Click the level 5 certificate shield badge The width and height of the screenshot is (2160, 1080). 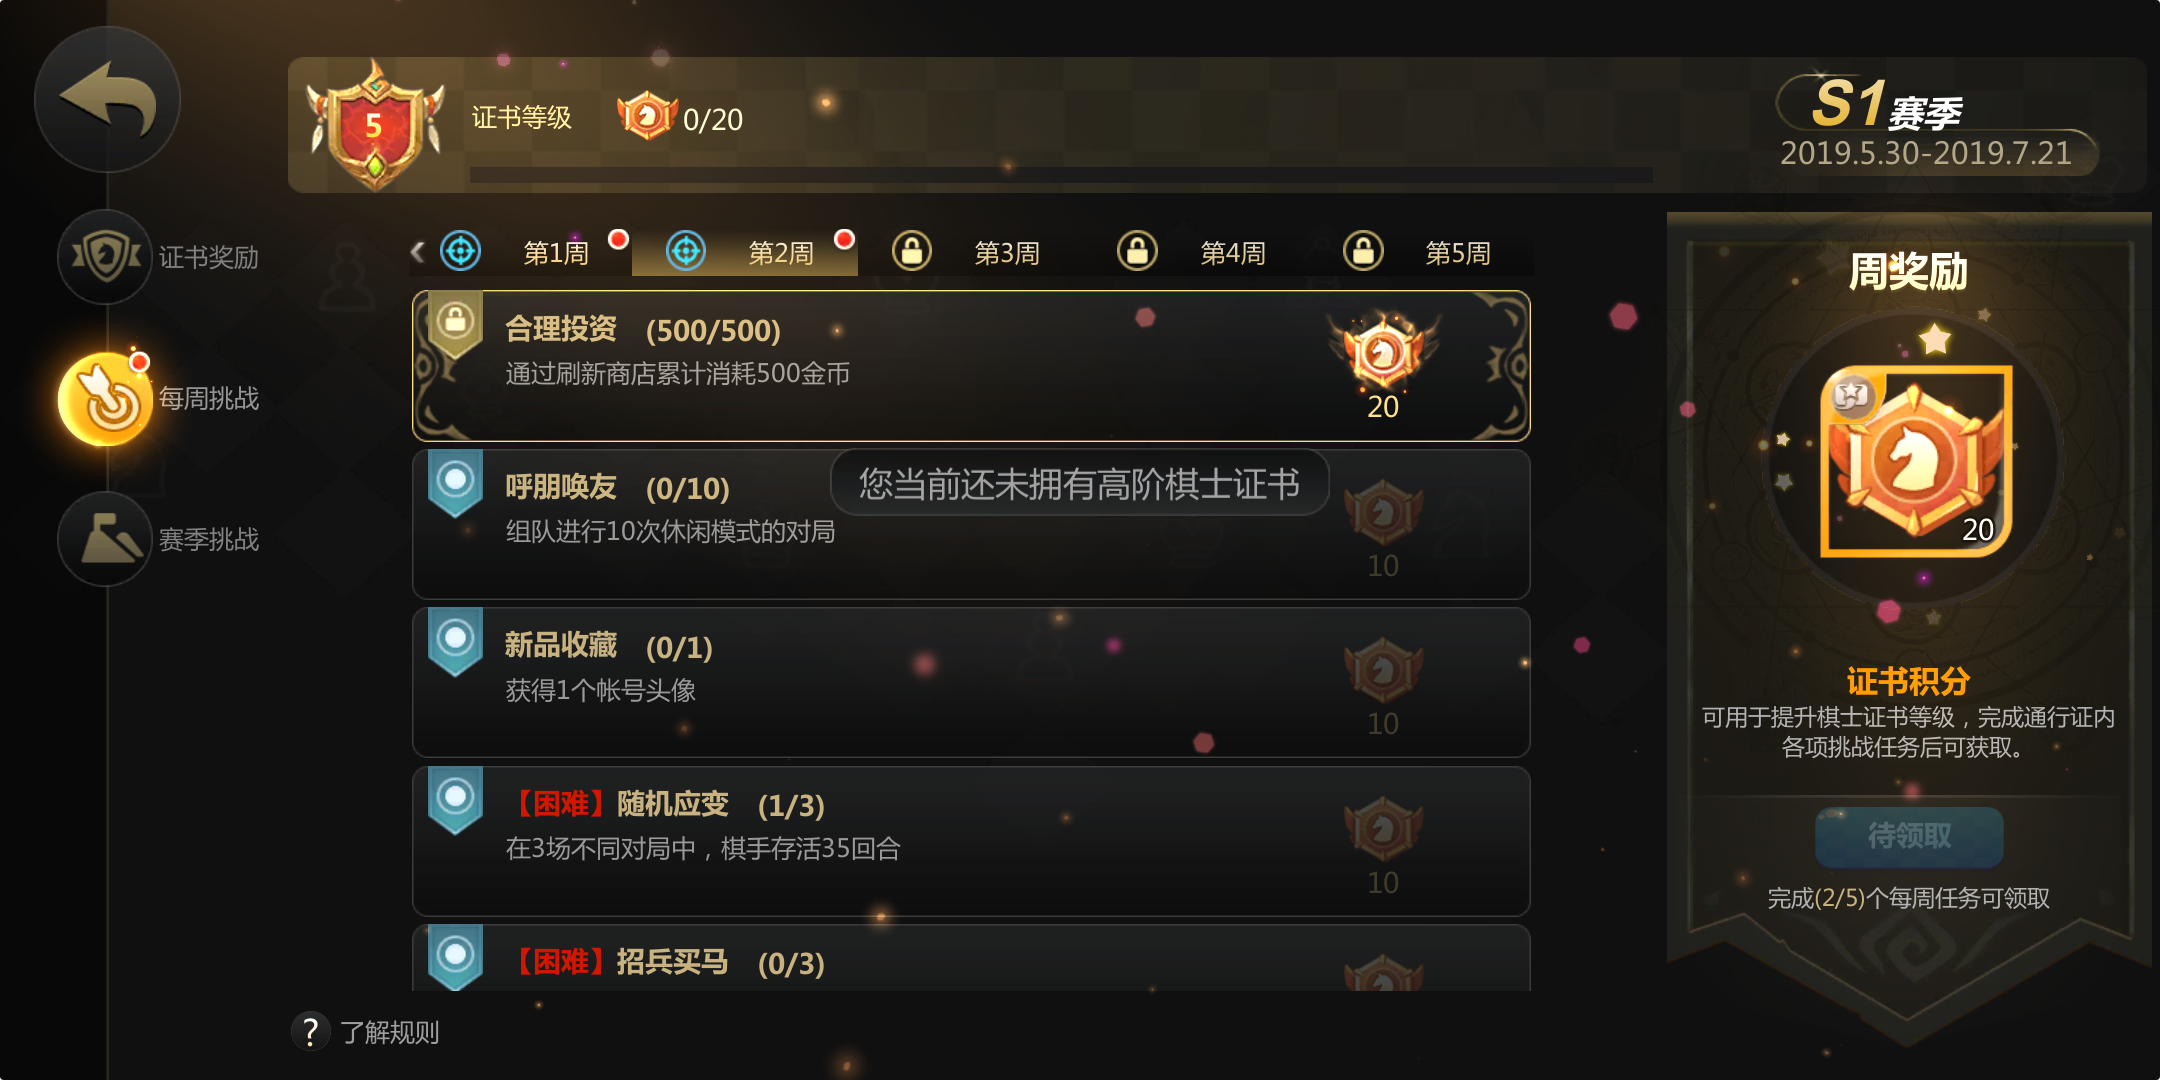point(375,126)
